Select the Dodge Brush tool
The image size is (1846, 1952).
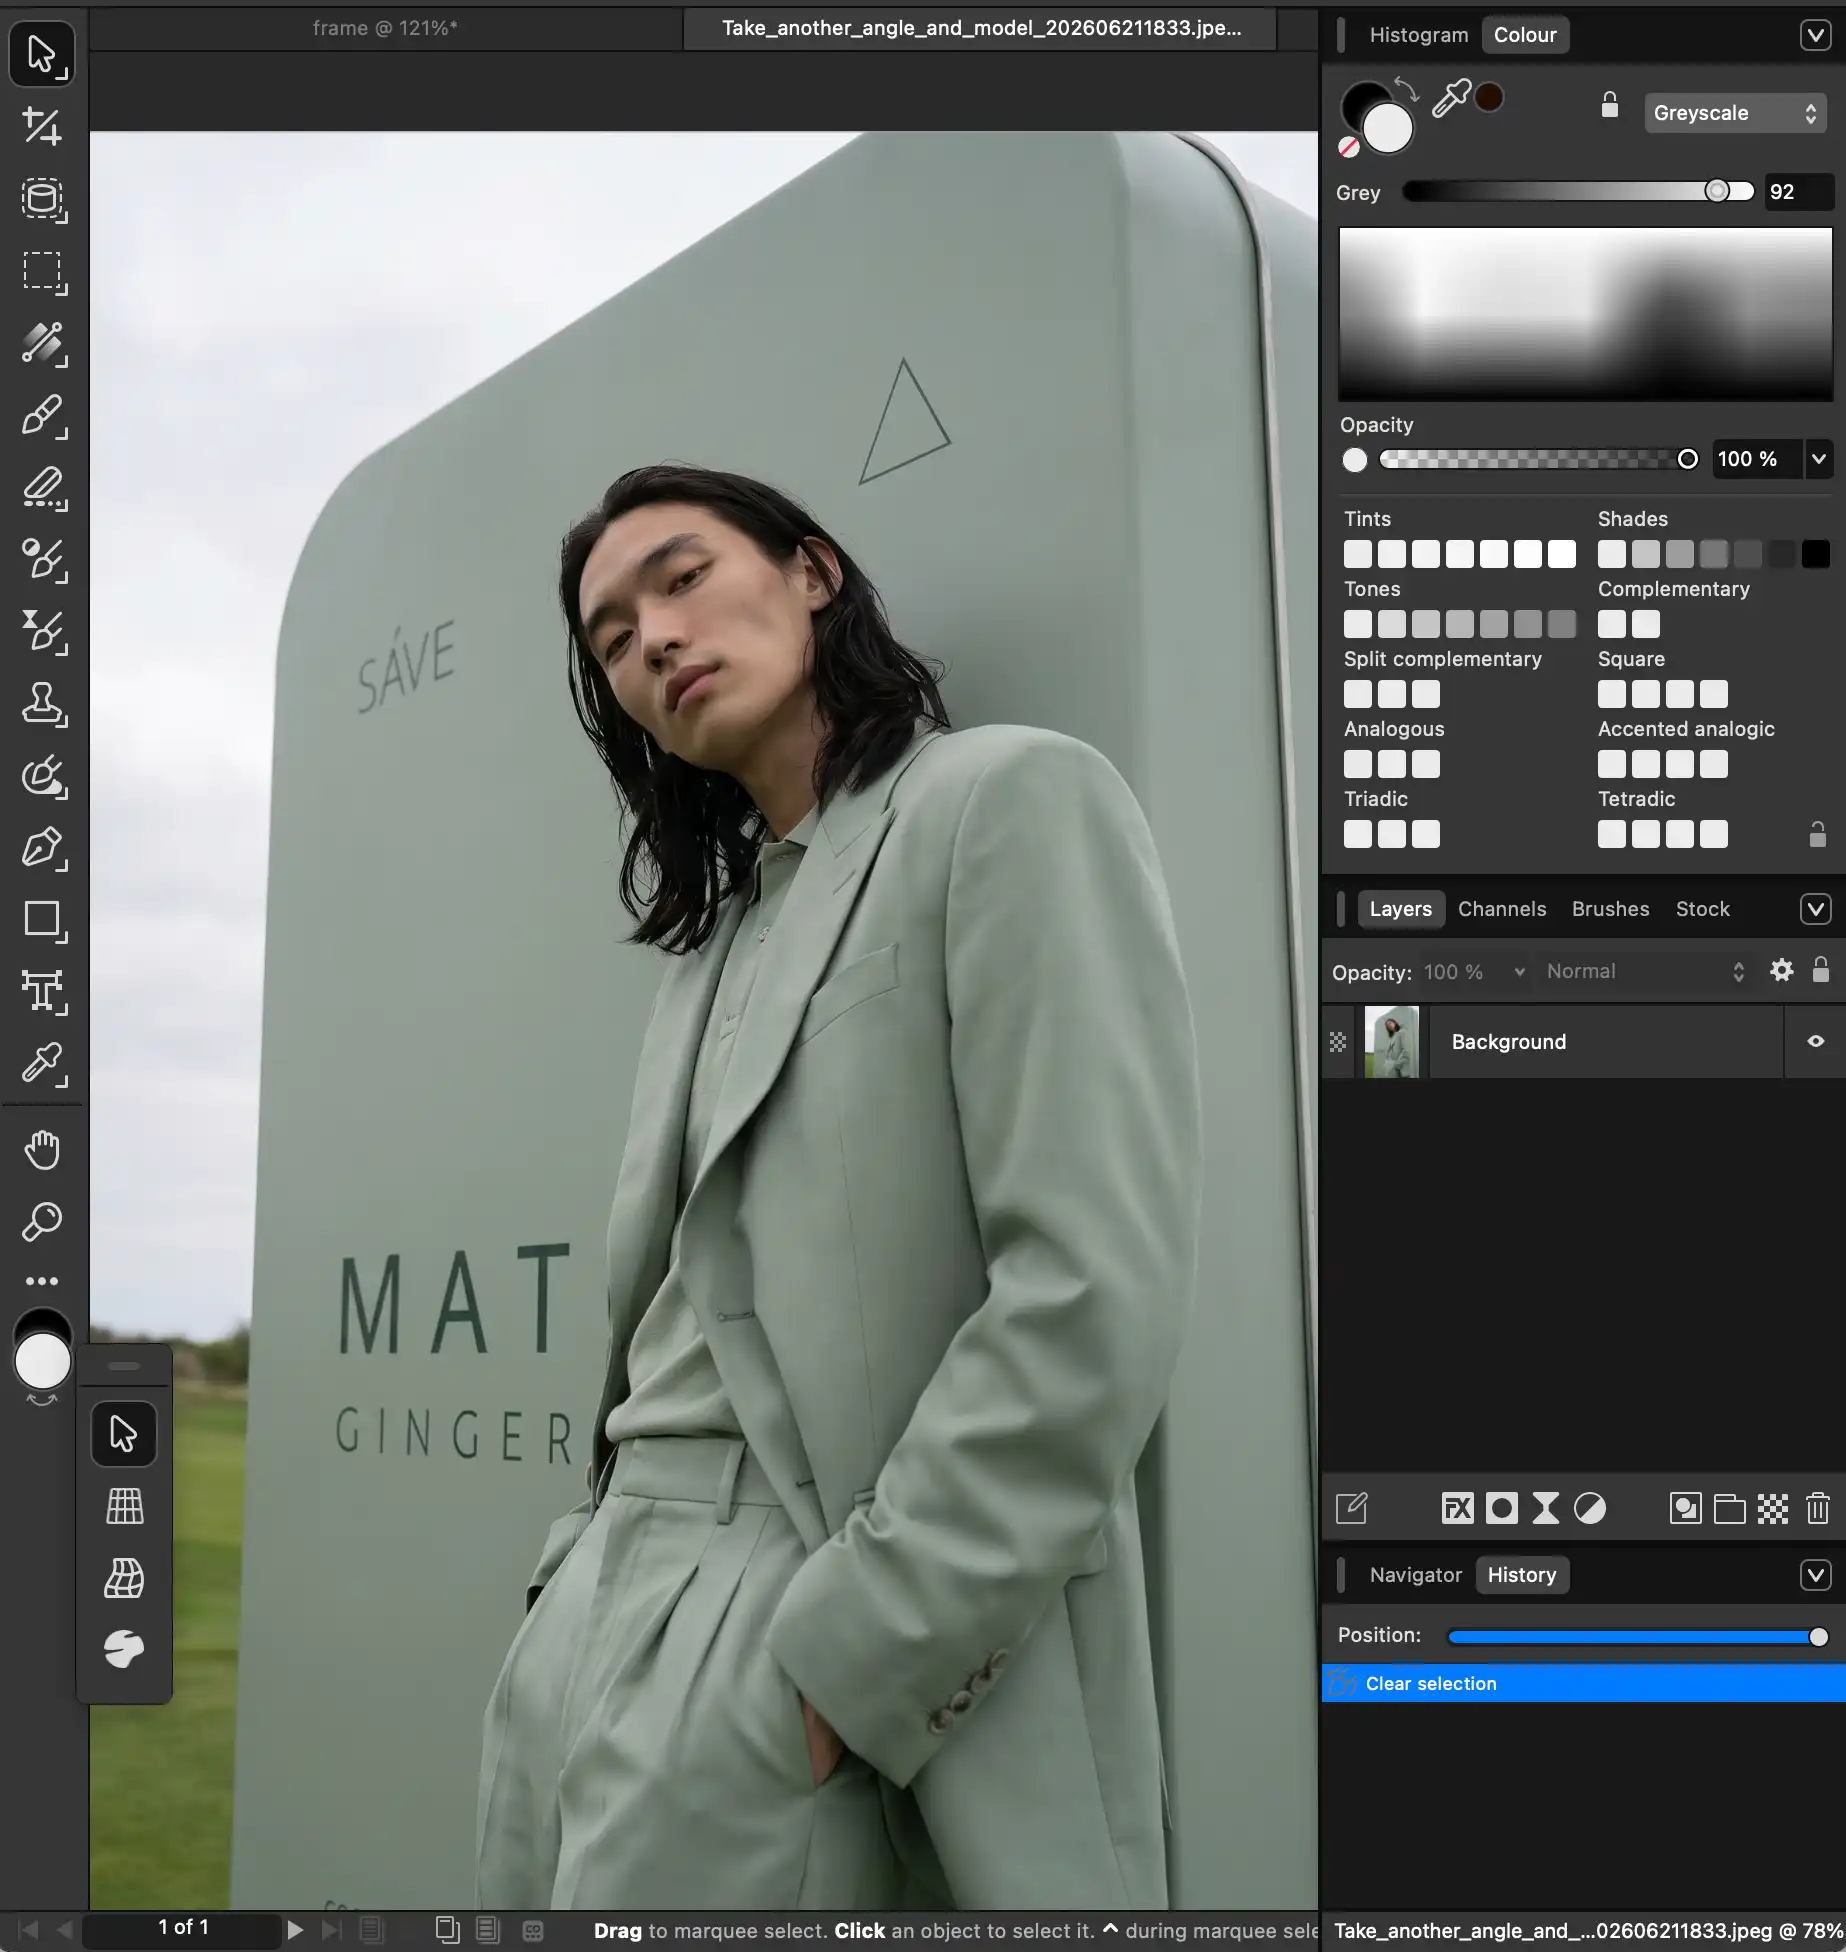click(x=43, y=560)
